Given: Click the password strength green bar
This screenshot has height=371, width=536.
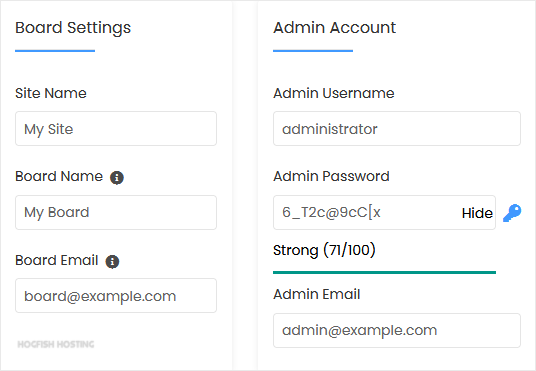Looking at the screenshot, I should tap(384, 272).
